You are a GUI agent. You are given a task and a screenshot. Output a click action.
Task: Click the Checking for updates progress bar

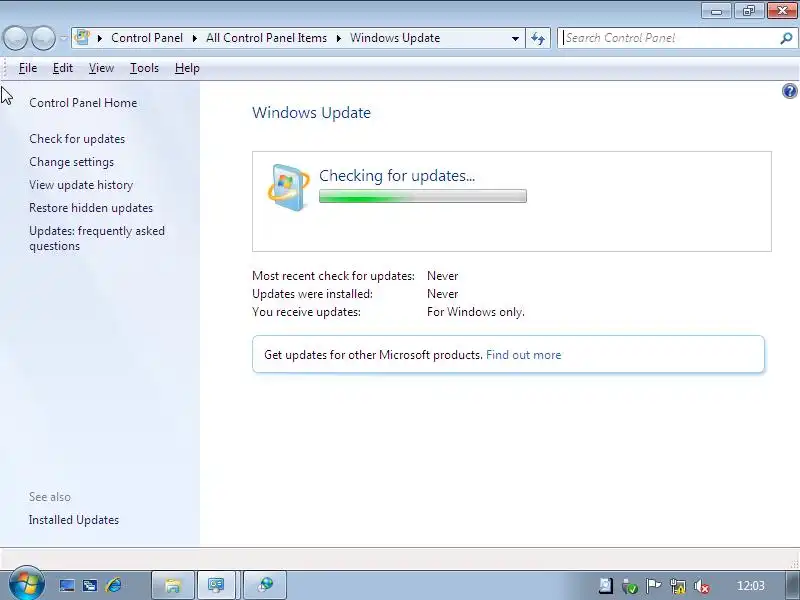click(x=423, y=196)
